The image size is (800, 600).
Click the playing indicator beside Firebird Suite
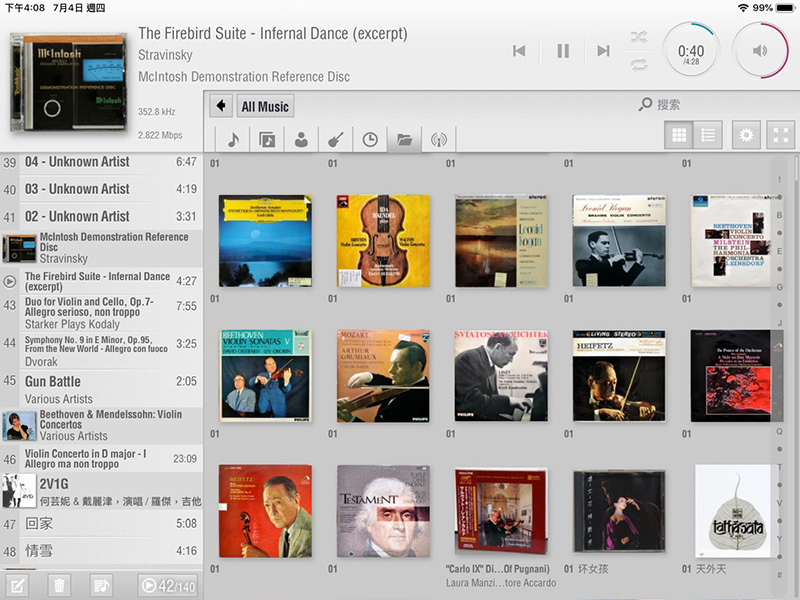point(10,281)
